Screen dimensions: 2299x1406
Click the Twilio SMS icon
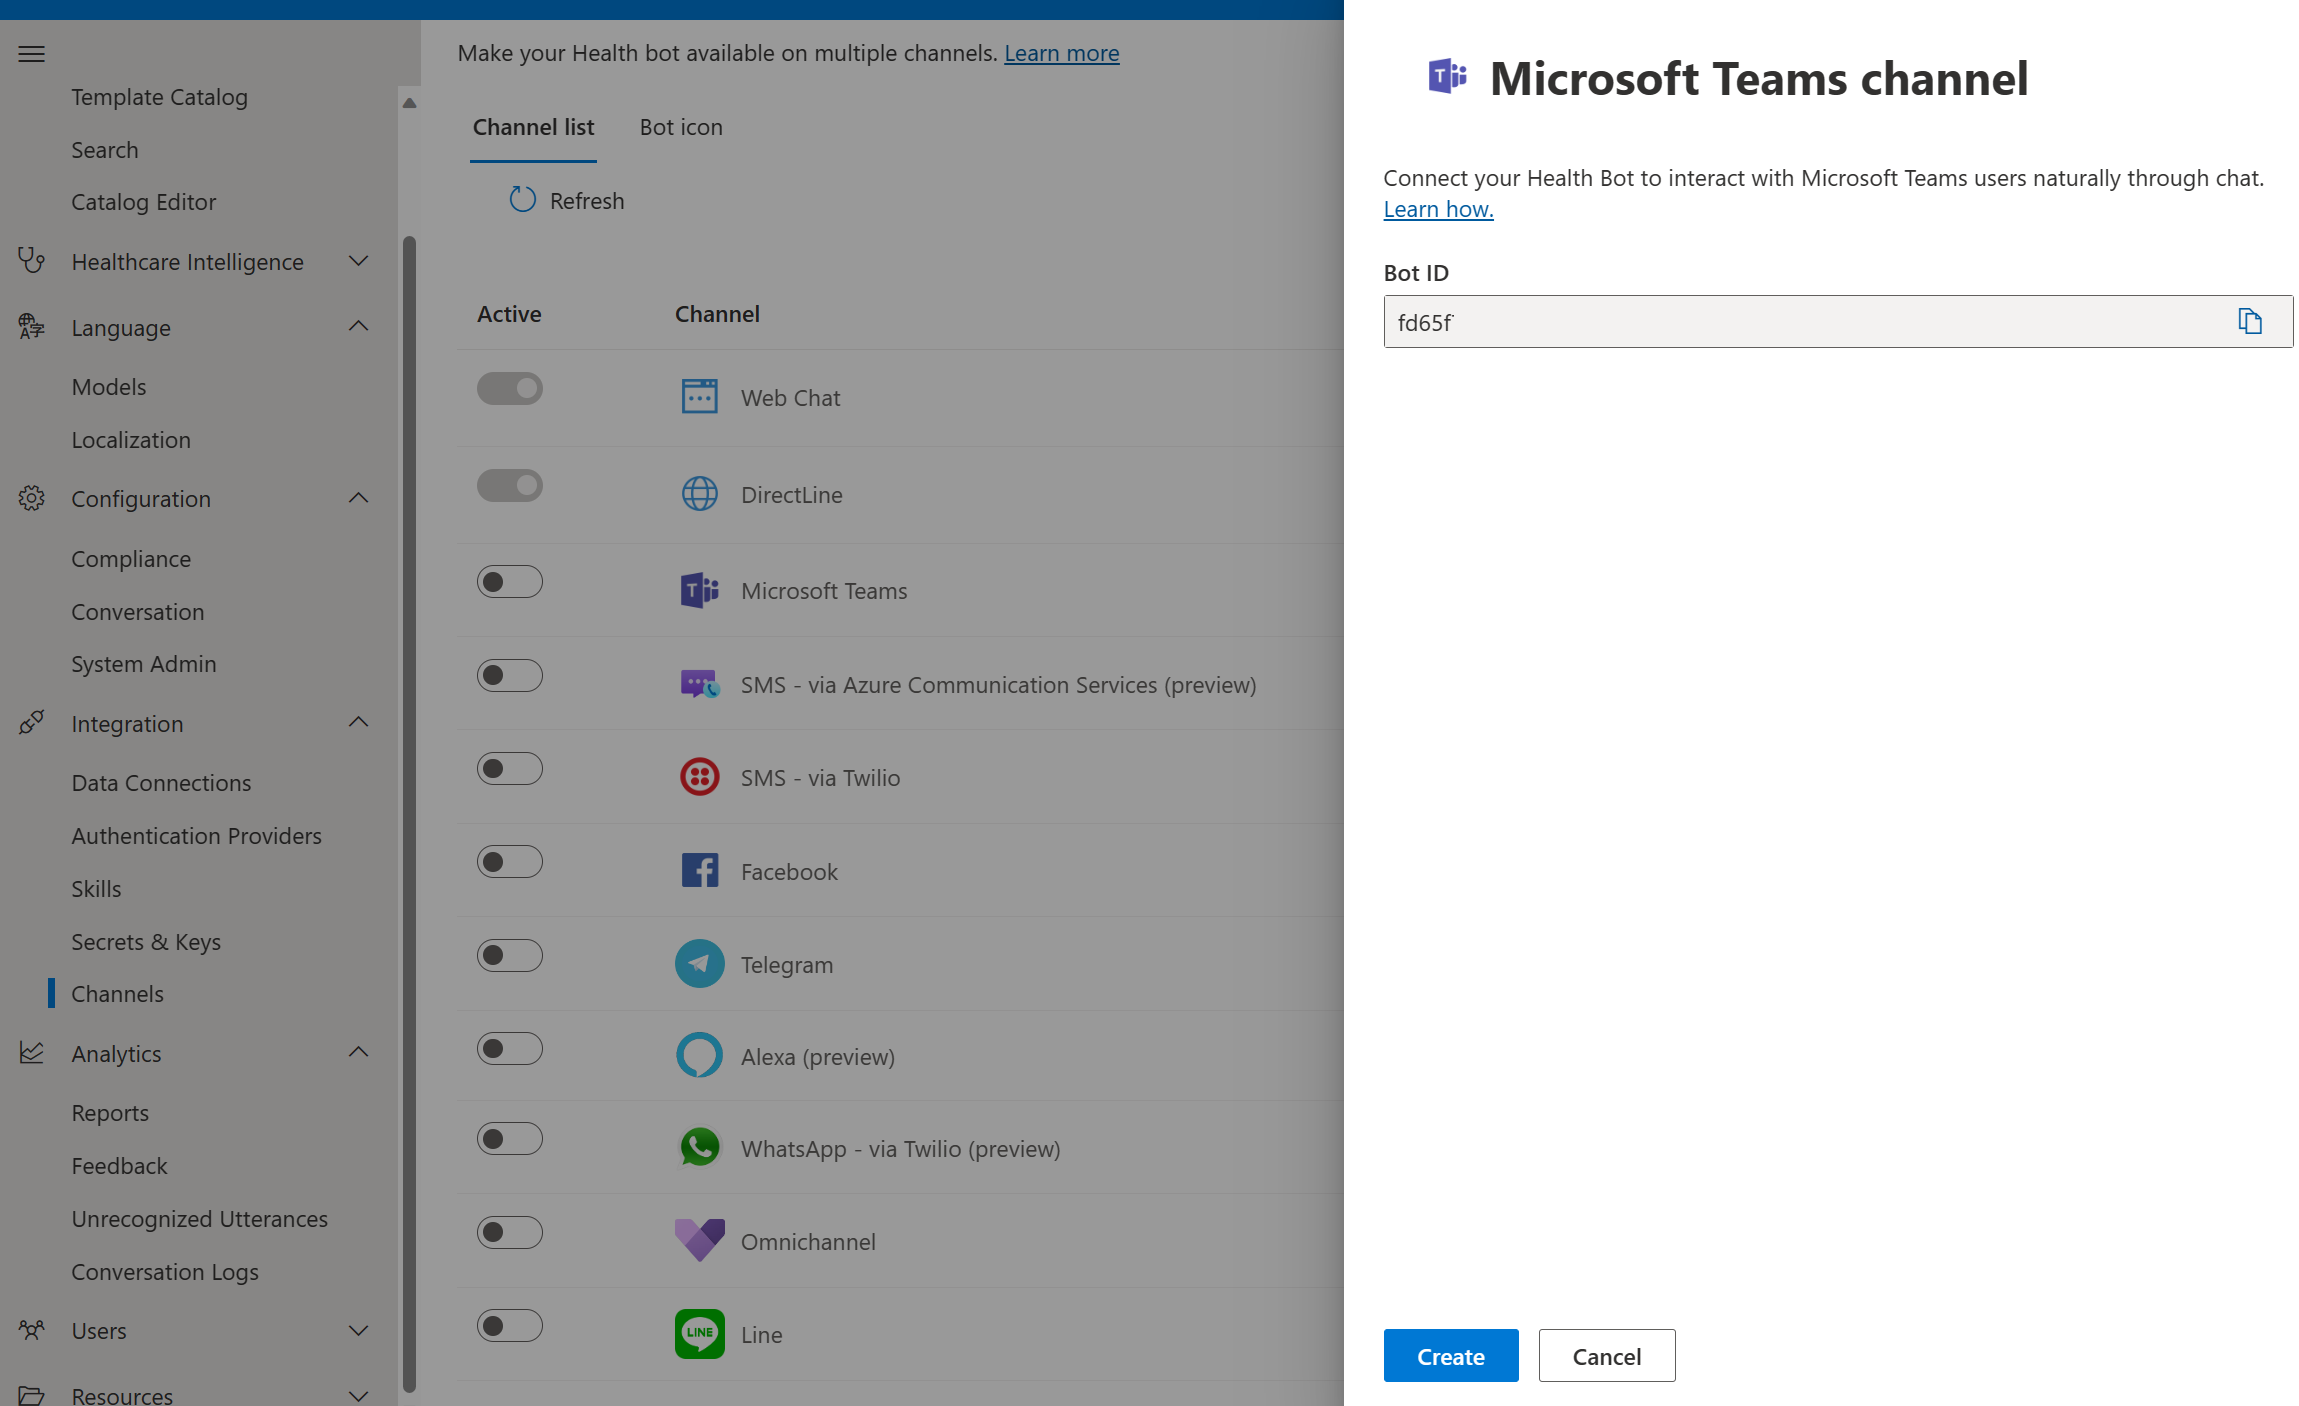(x=700, y=777)
